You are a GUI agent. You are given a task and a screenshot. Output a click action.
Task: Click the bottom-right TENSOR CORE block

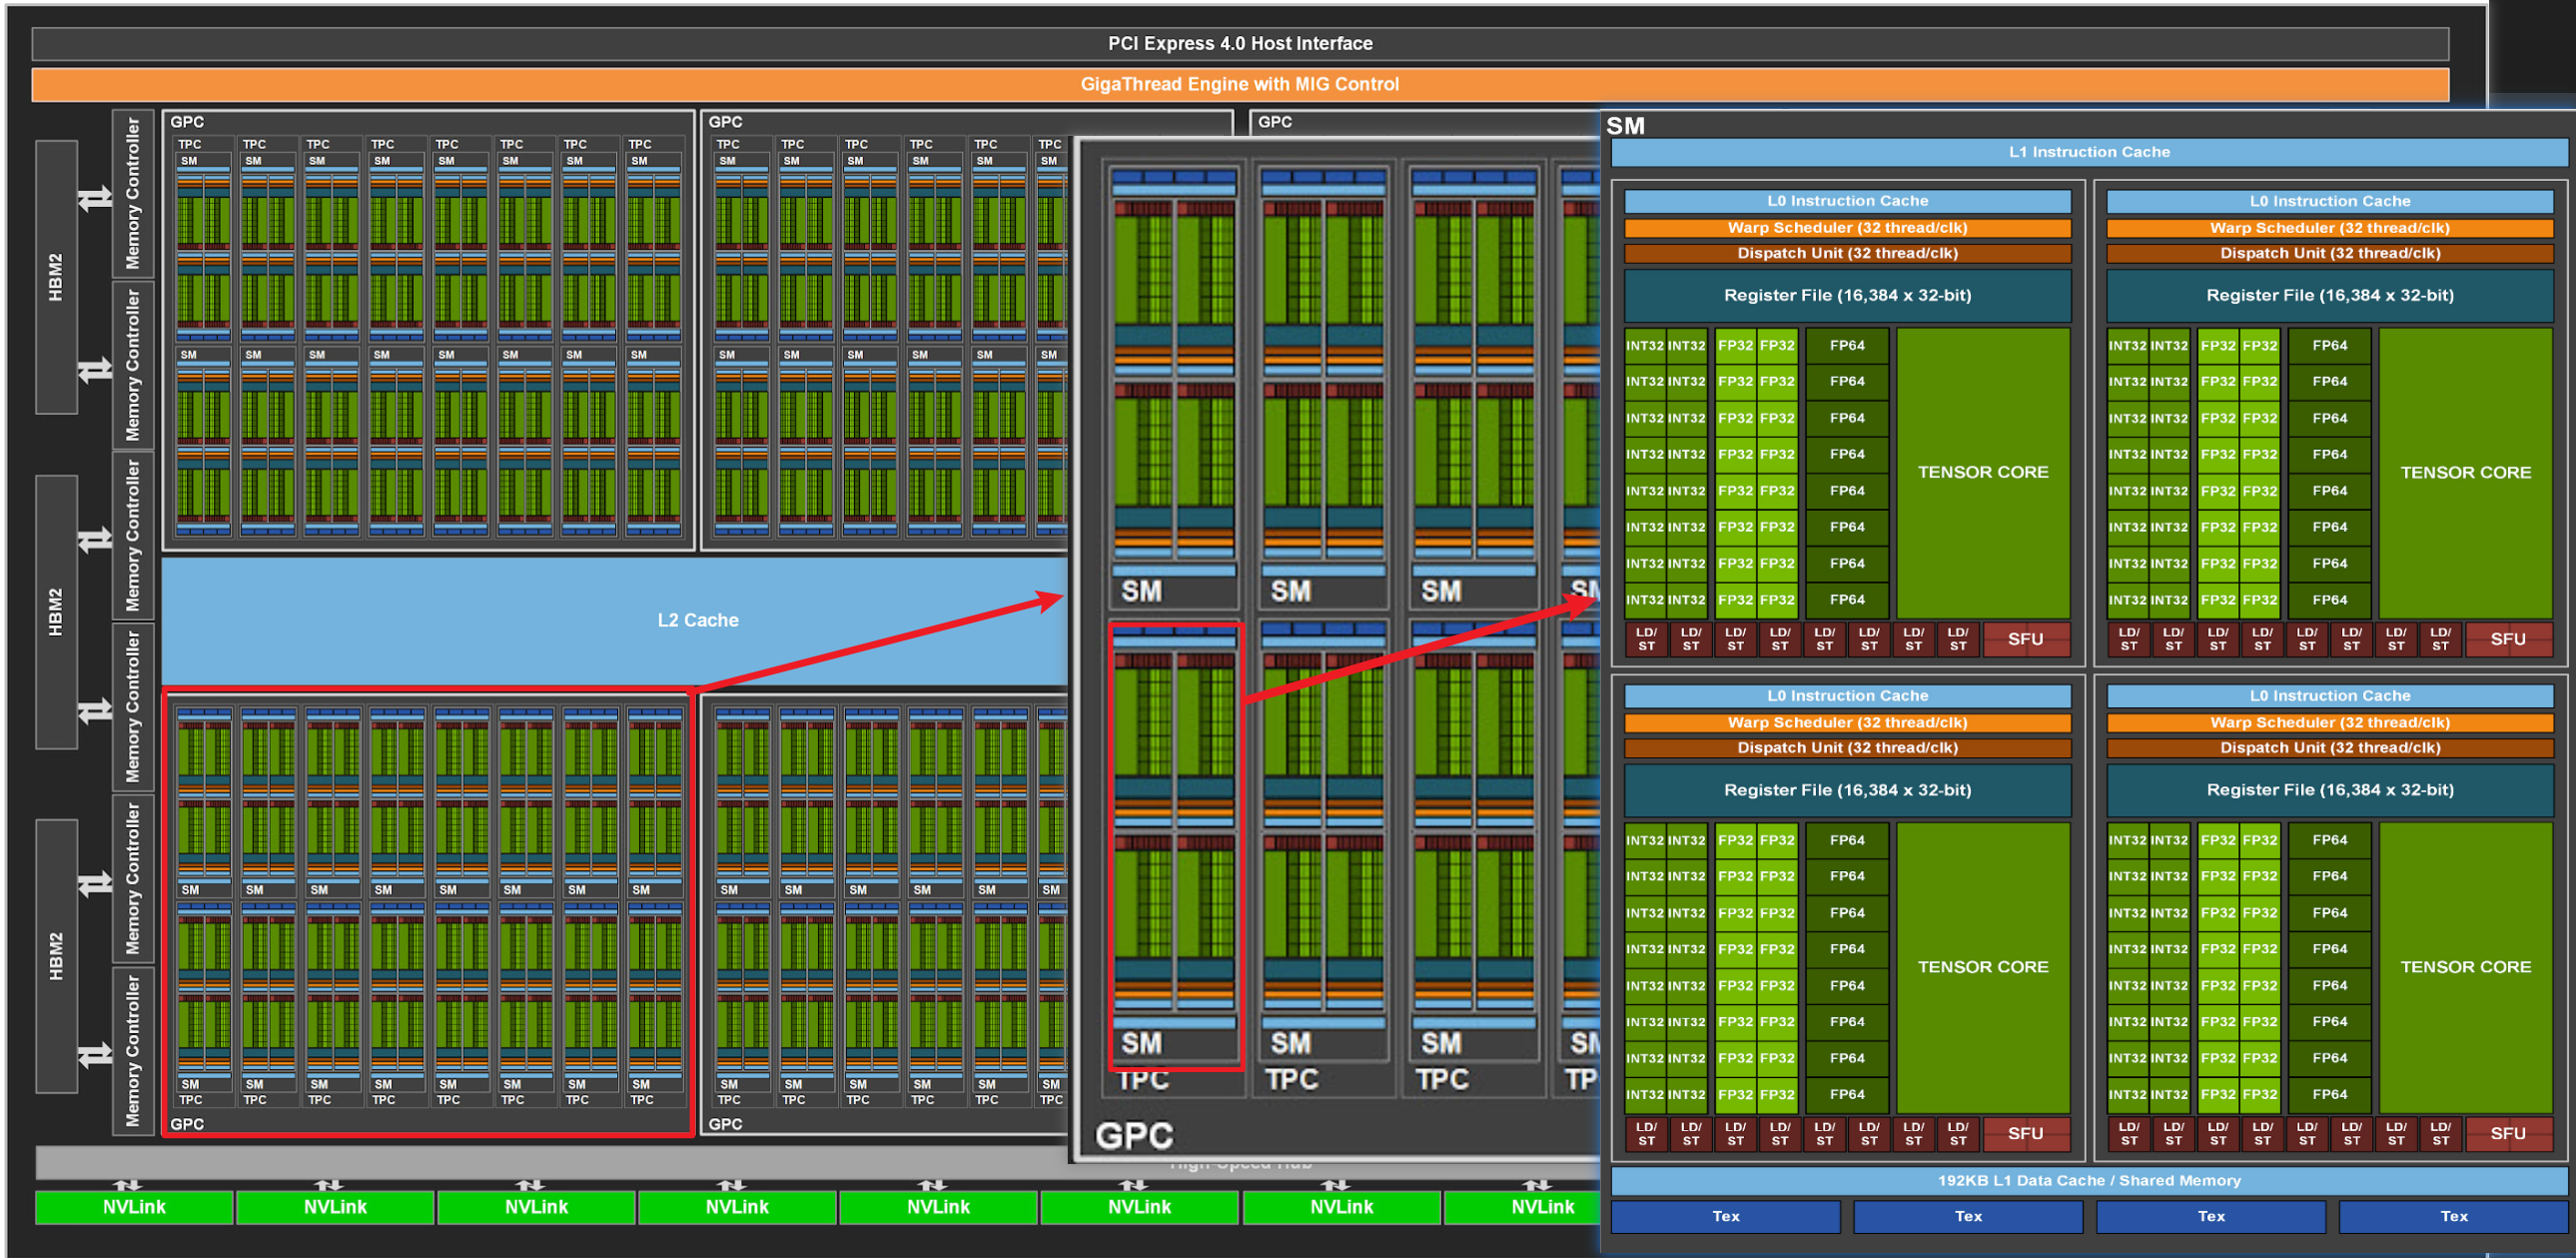pos(2465,967)
